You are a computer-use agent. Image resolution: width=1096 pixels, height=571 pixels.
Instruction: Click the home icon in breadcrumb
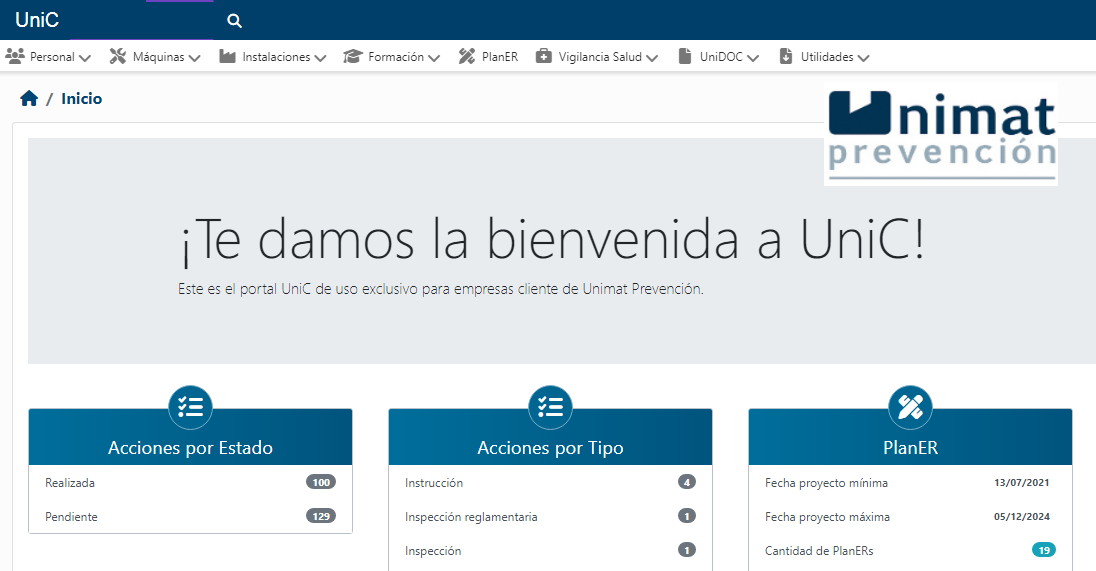(x=29, y=99)
